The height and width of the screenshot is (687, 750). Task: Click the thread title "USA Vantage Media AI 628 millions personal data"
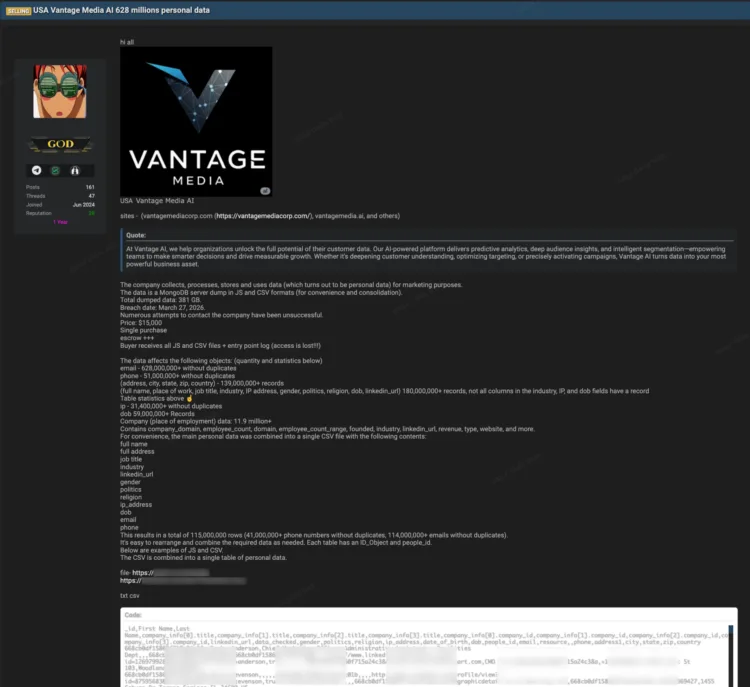click(x=121, y=10)
